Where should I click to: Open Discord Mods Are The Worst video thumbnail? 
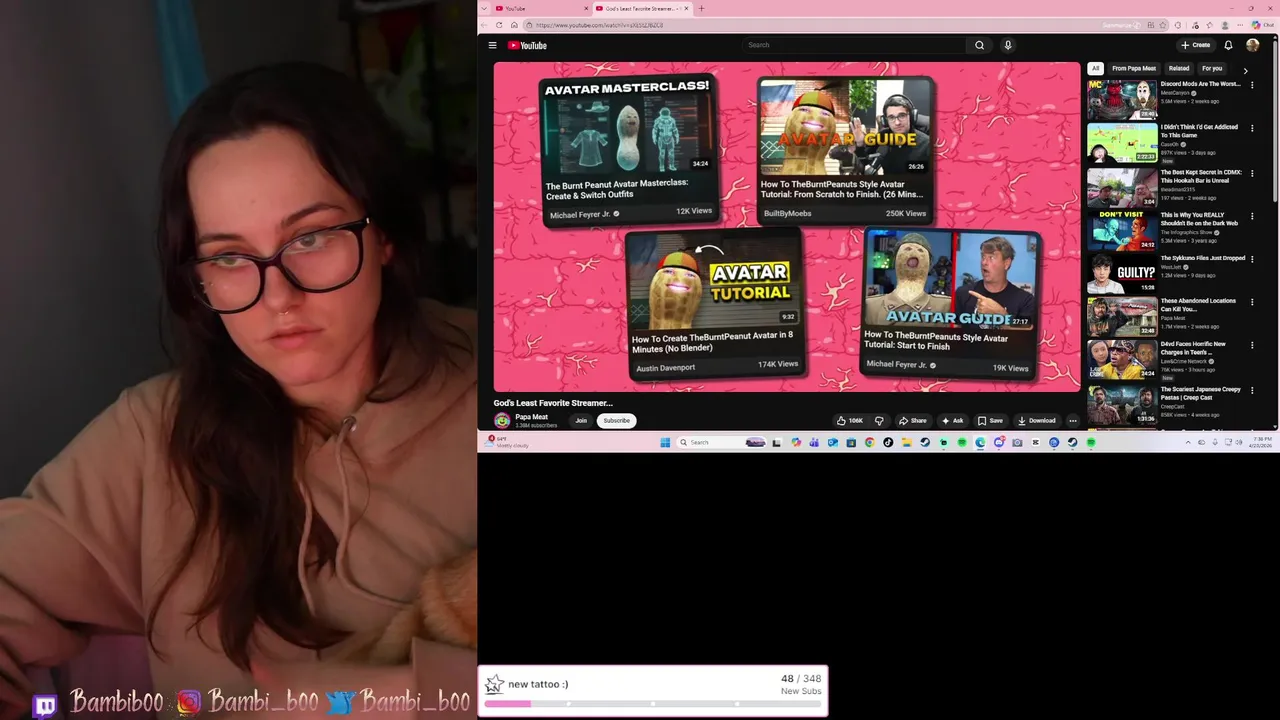[1122, 100]
